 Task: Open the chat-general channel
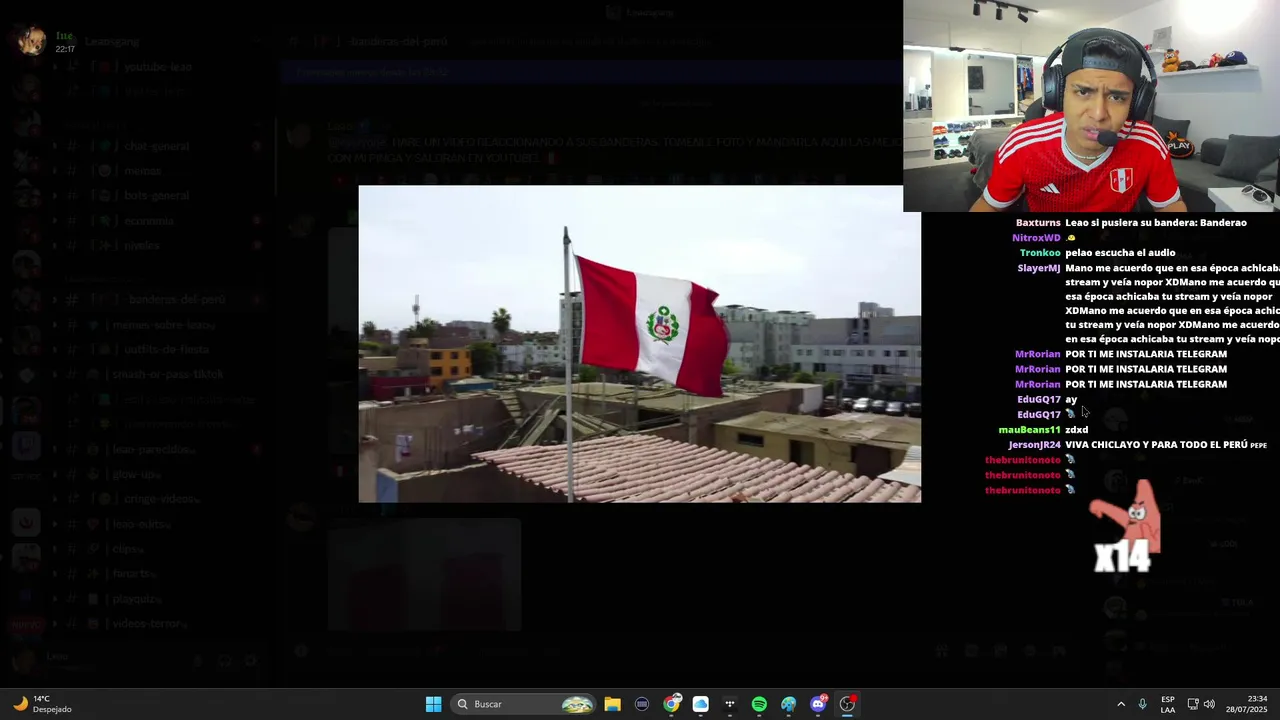(x=157, y=146)
